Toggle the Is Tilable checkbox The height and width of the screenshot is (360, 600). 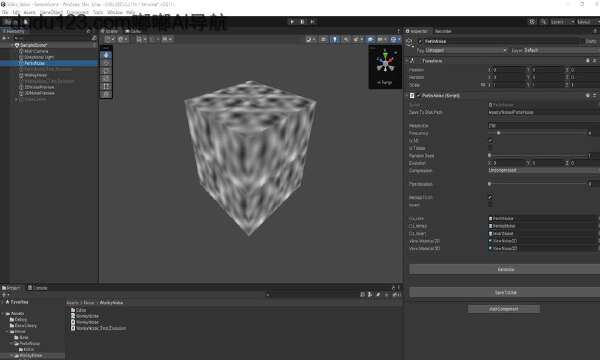tap(491, 148)
